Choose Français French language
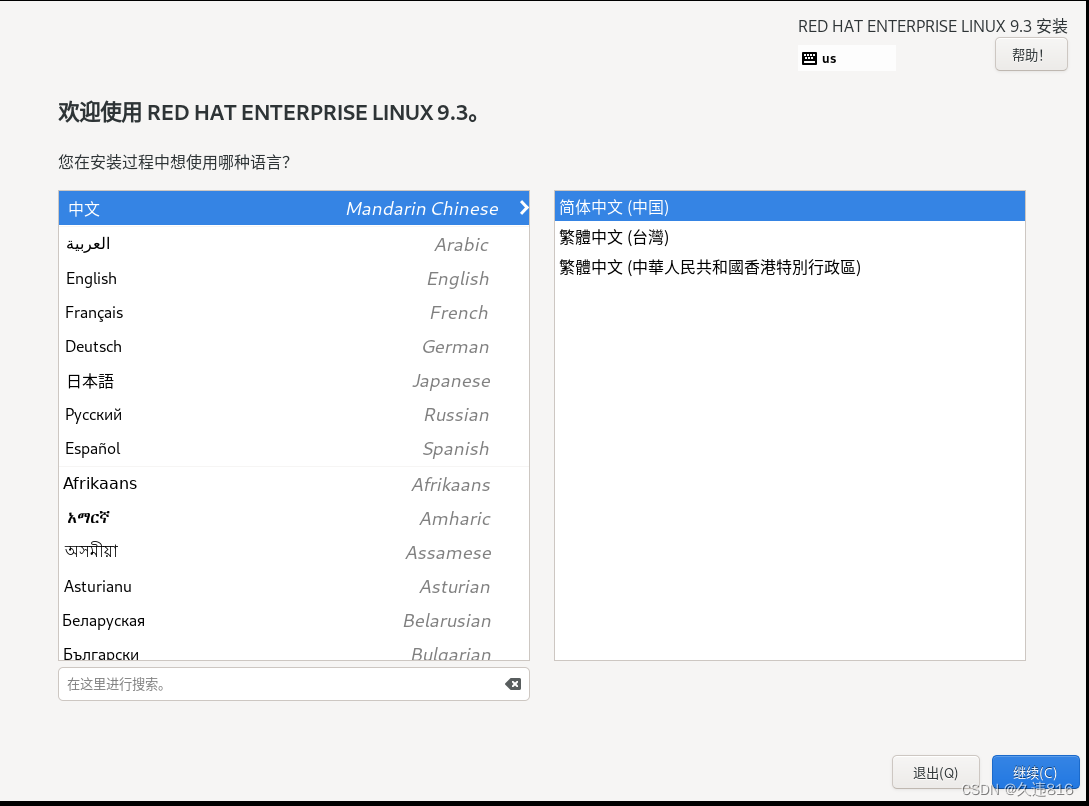Image resolution: width=1089 pixels, height=806 pixels. (294, 312)
